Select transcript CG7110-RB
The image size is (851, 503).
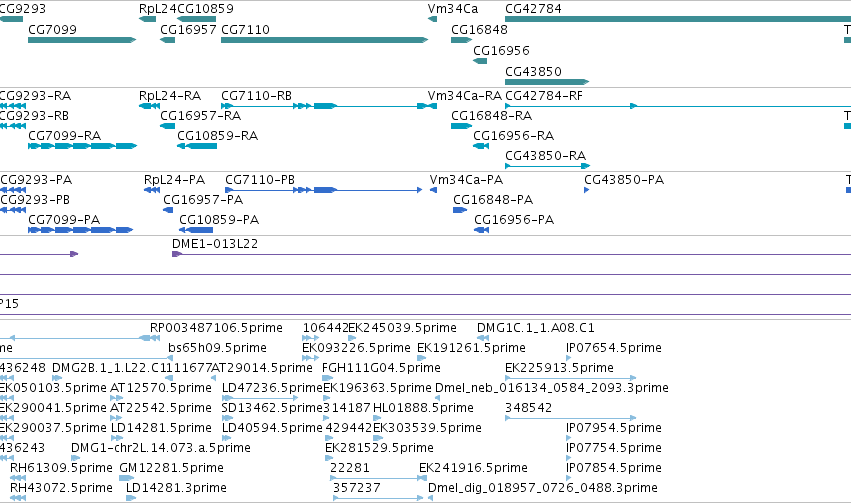pyautogui.click(x=256, y=96)
